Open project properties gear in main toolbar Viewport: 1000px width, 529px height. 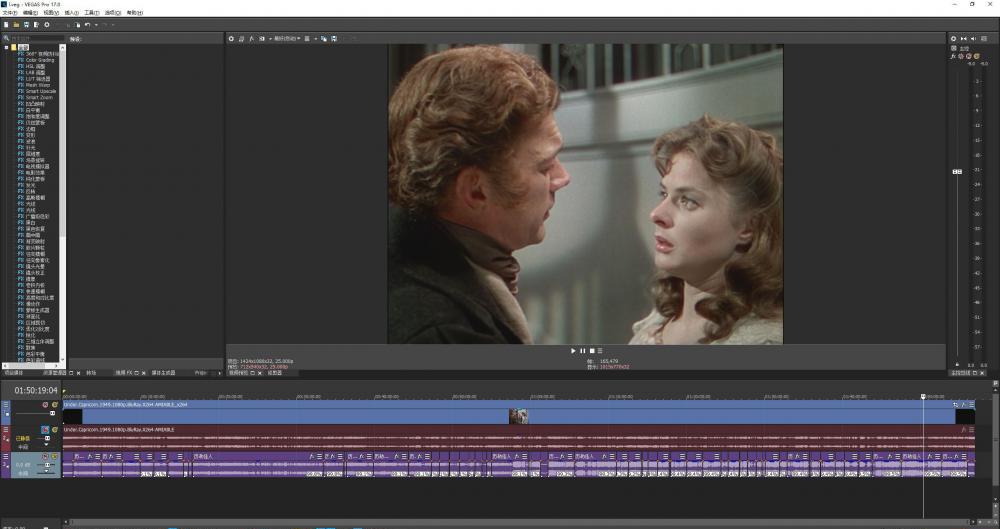click(47, 25)
